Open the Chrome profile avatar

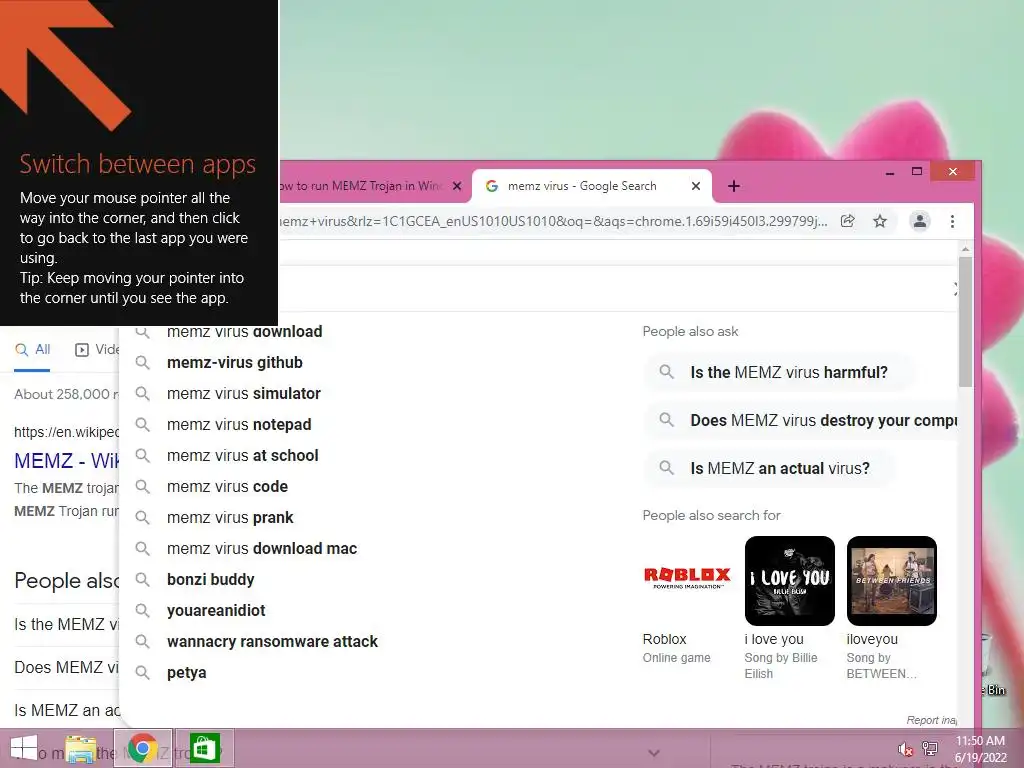pos(920,221)
